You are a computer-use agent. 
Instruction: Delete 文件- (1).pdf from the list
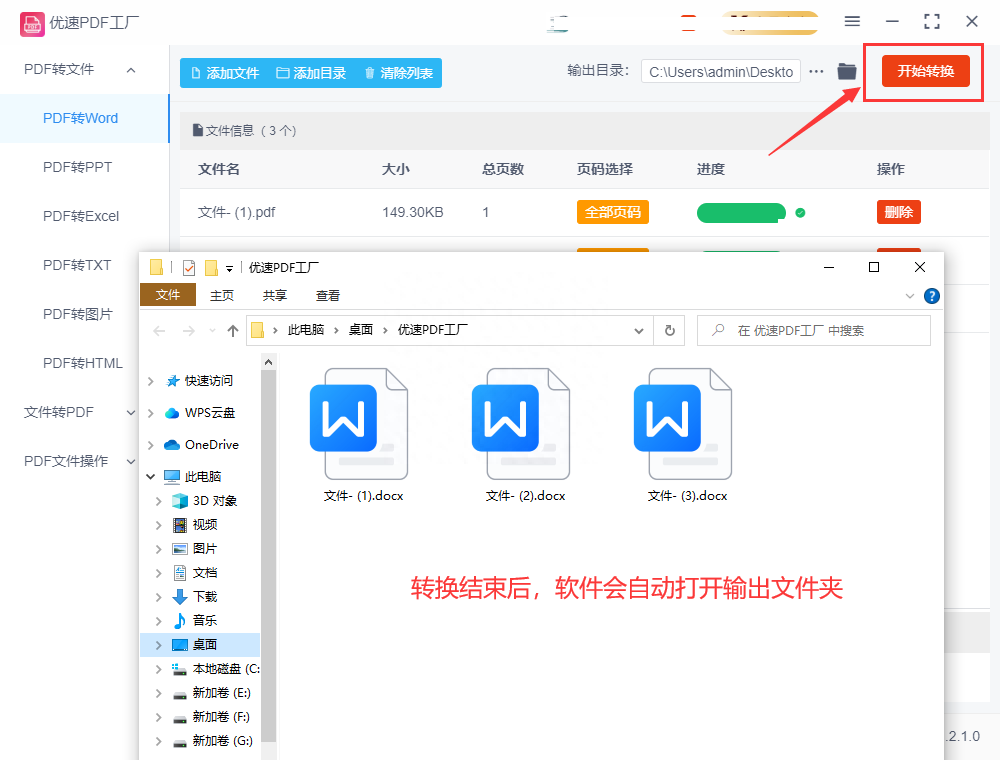tap(898, 212)
